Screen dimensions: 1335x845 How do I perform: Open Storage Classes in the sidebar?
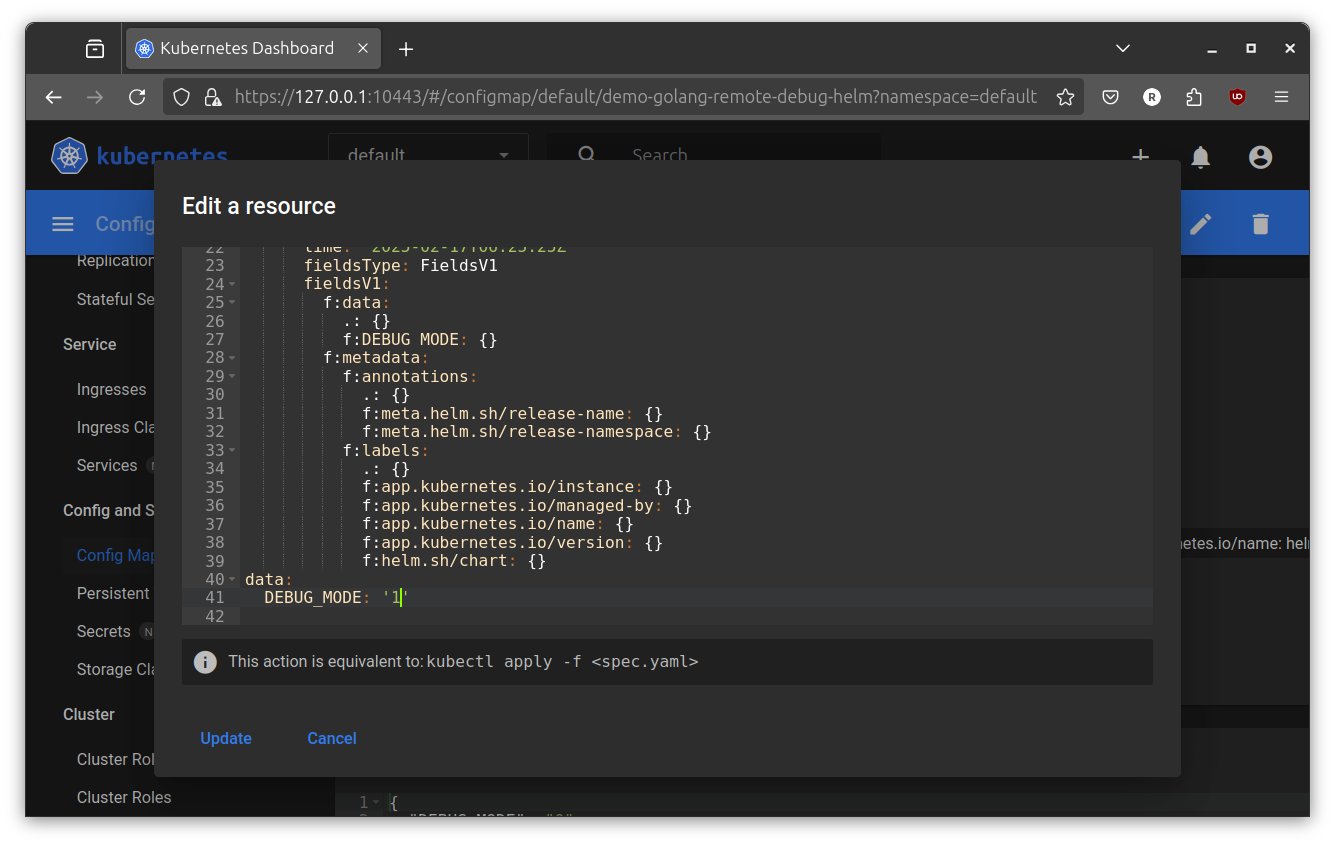coord(115,669)
